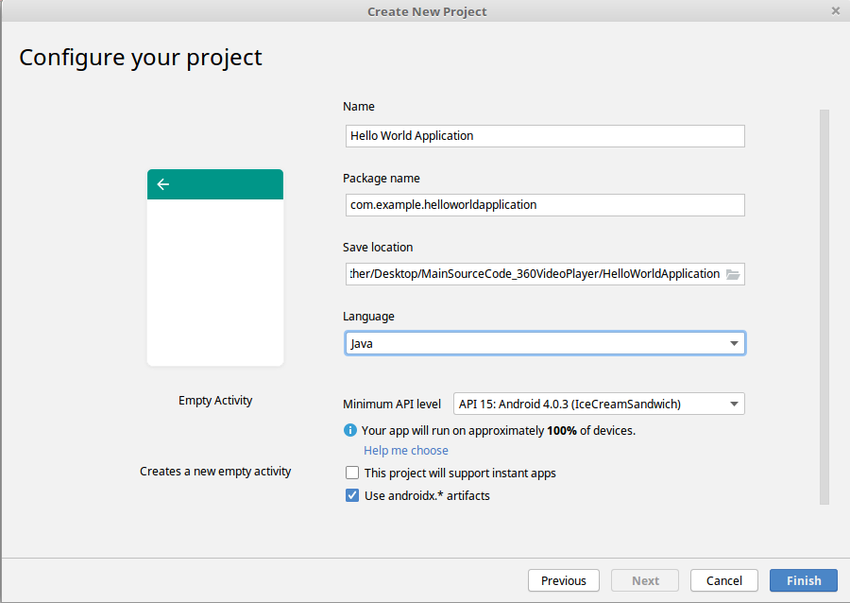Click the back arrow in activity preview
This screenshot has height=603, width=850.
[163, 184]
